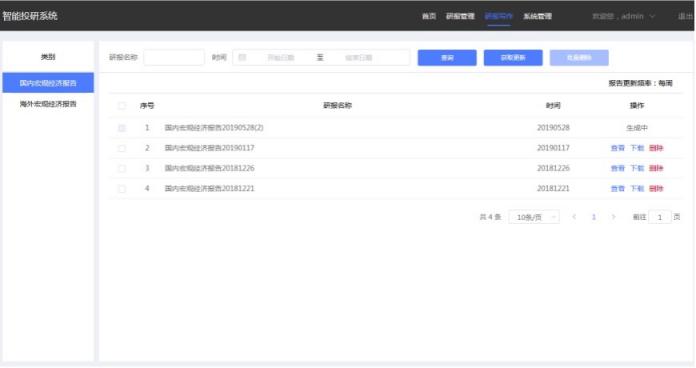The width and height of the screenshot is (696, 368).
Task: Click the 报告更新频率：每周 text
Action: (641, 83)
